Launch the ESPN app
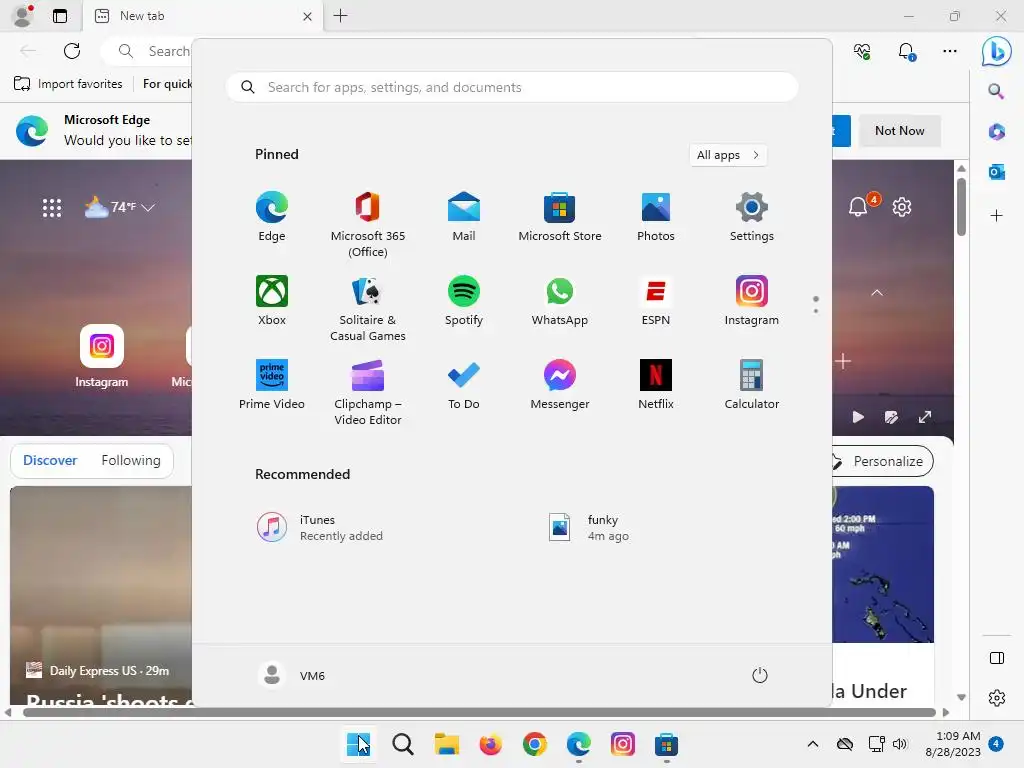Viewport: 1024px width, 768px height. (x=656, y=301)
